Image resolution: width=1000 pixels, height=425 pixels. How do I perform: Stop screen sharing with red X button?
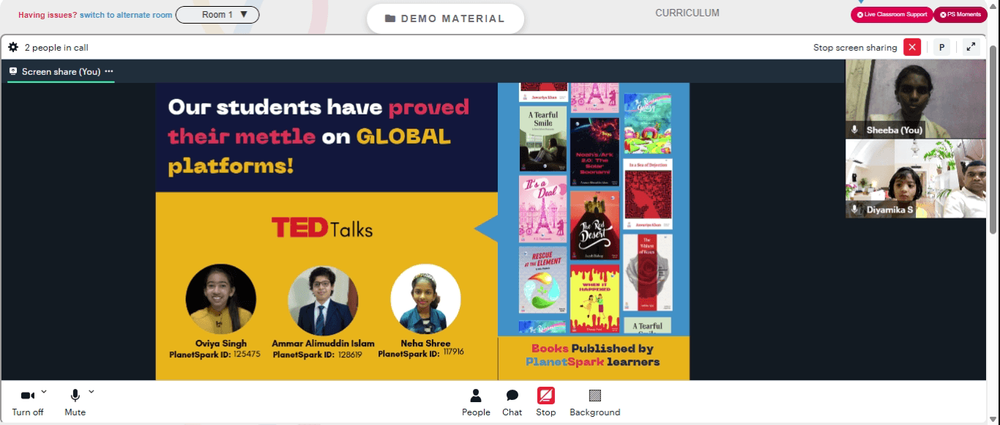[912, 47]
